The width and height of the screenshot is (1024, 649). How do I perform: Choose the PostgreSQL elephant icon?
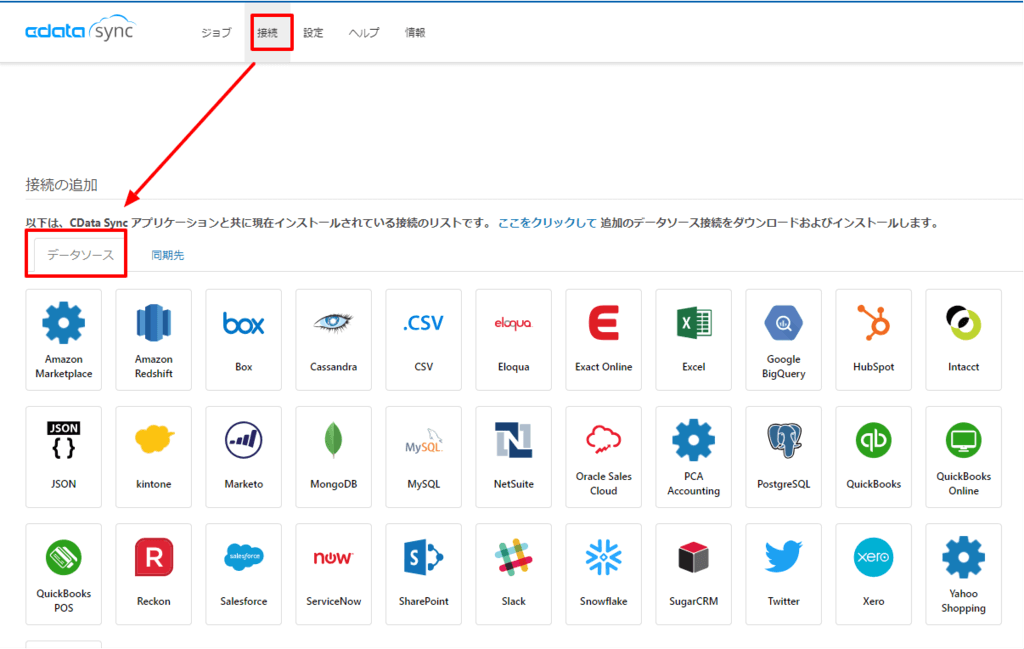pyautogui.click(x=784, y=440)
